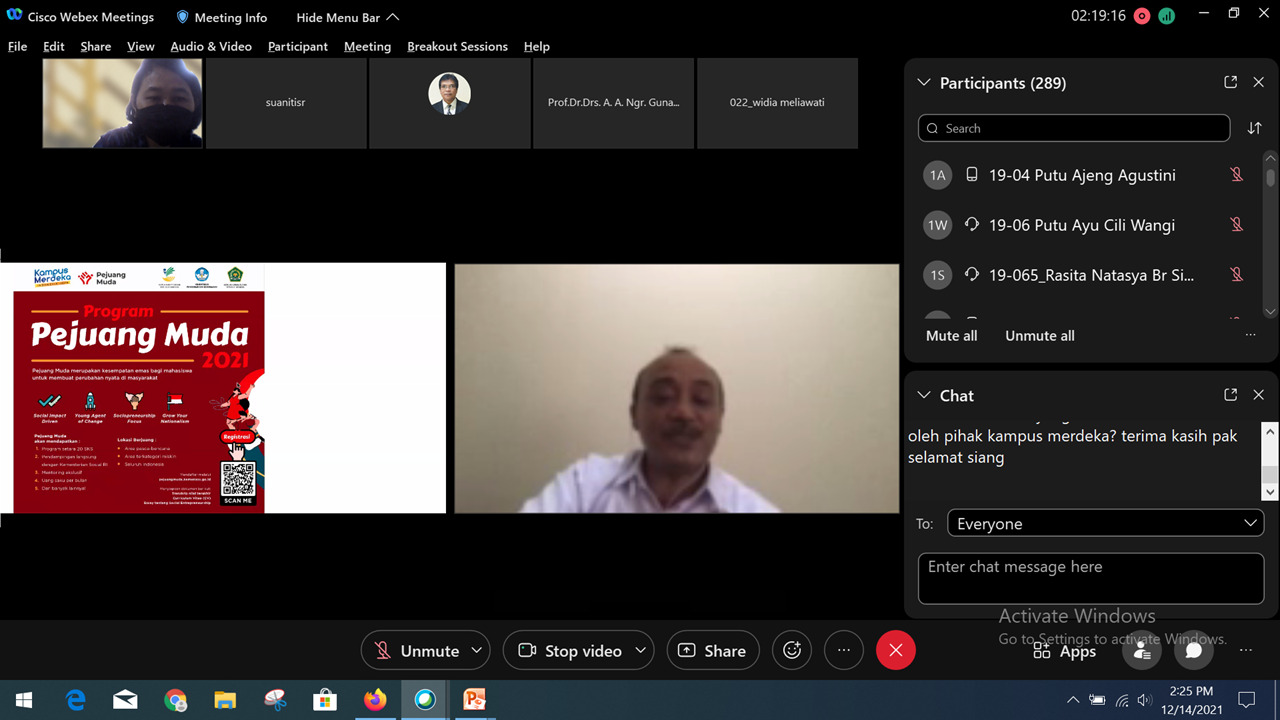Click the muted mic icon for Putu Ayu Cili Wangi
The height and width of the screenshot is (720, 1280).
point(1237,225)
